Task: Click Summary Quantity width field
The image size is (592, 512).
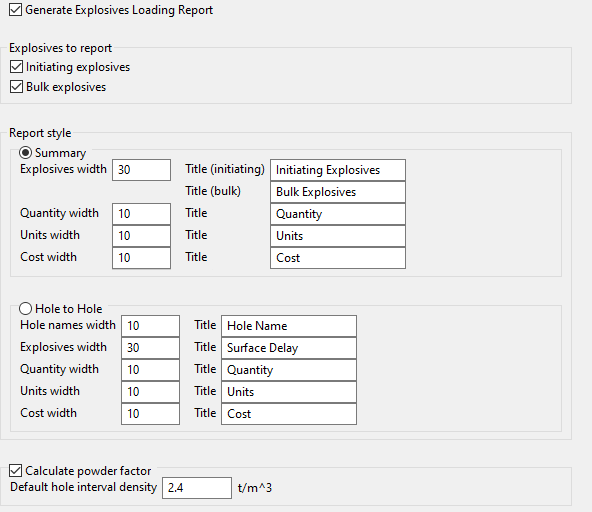Action: pyautogui.click(x=141, y=214)
